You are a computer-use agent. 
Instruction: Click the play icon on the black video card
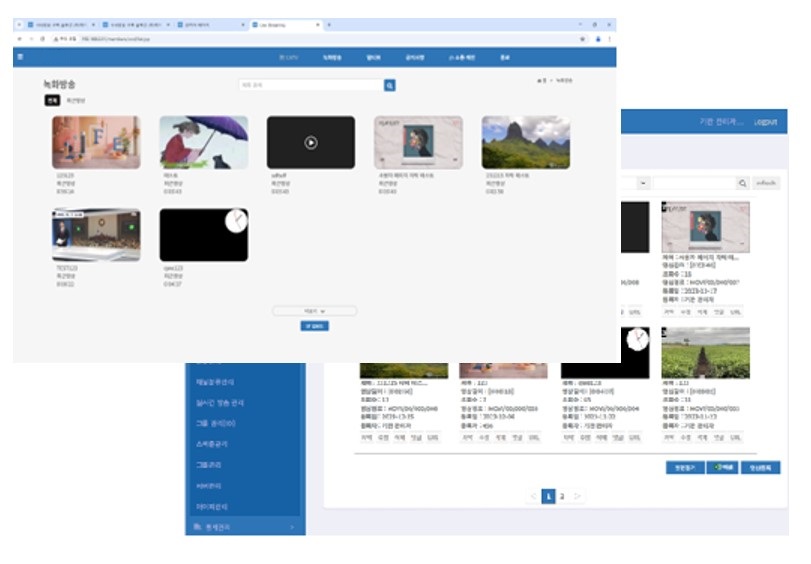[311, 142]
